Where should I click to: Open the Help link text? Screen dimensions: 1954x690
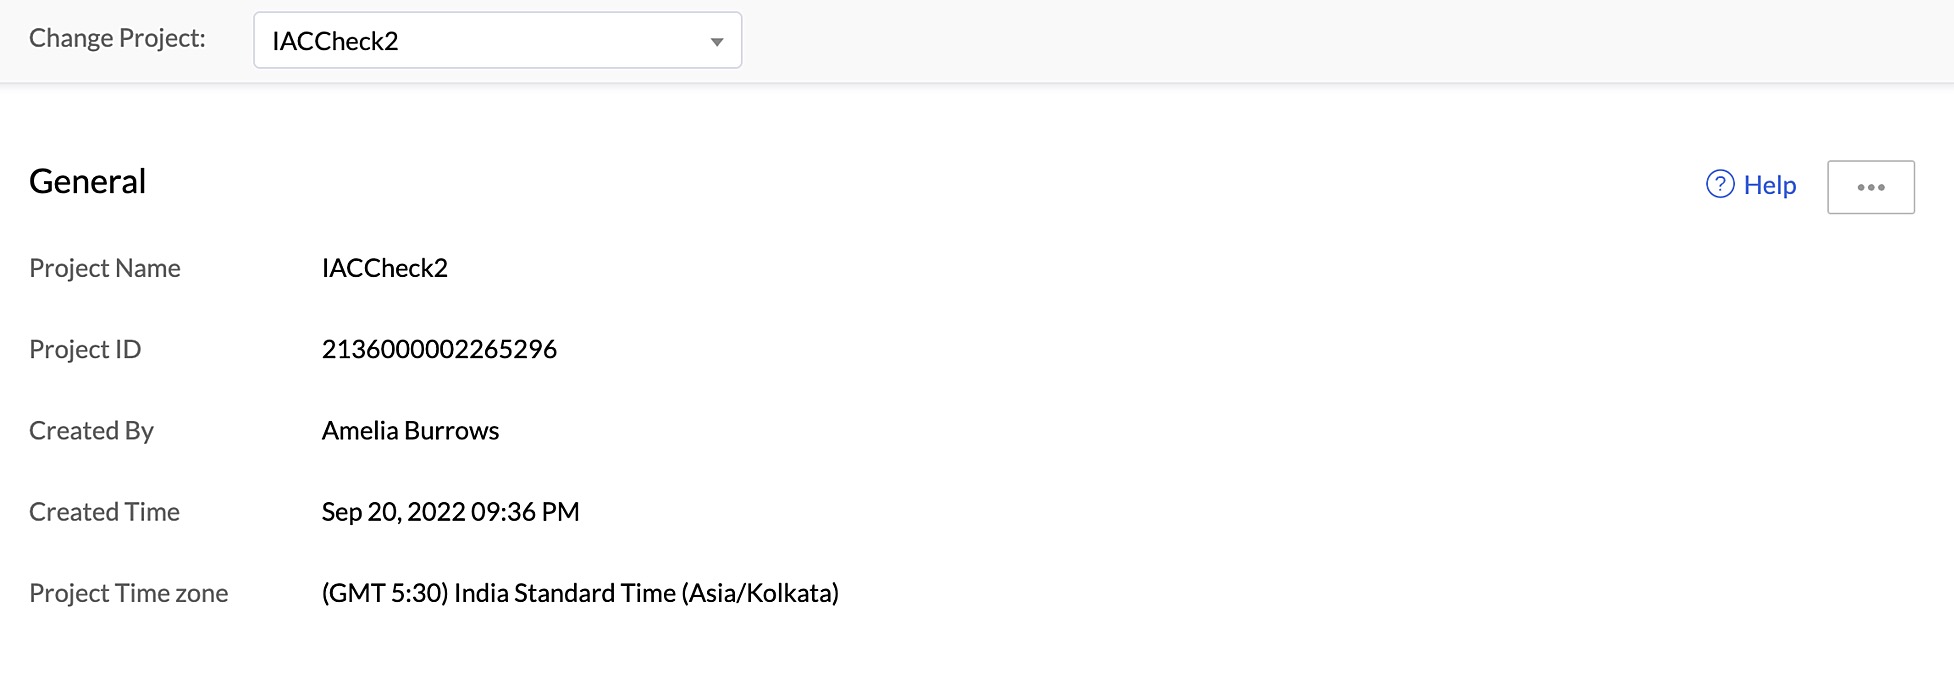[1769, 186]
